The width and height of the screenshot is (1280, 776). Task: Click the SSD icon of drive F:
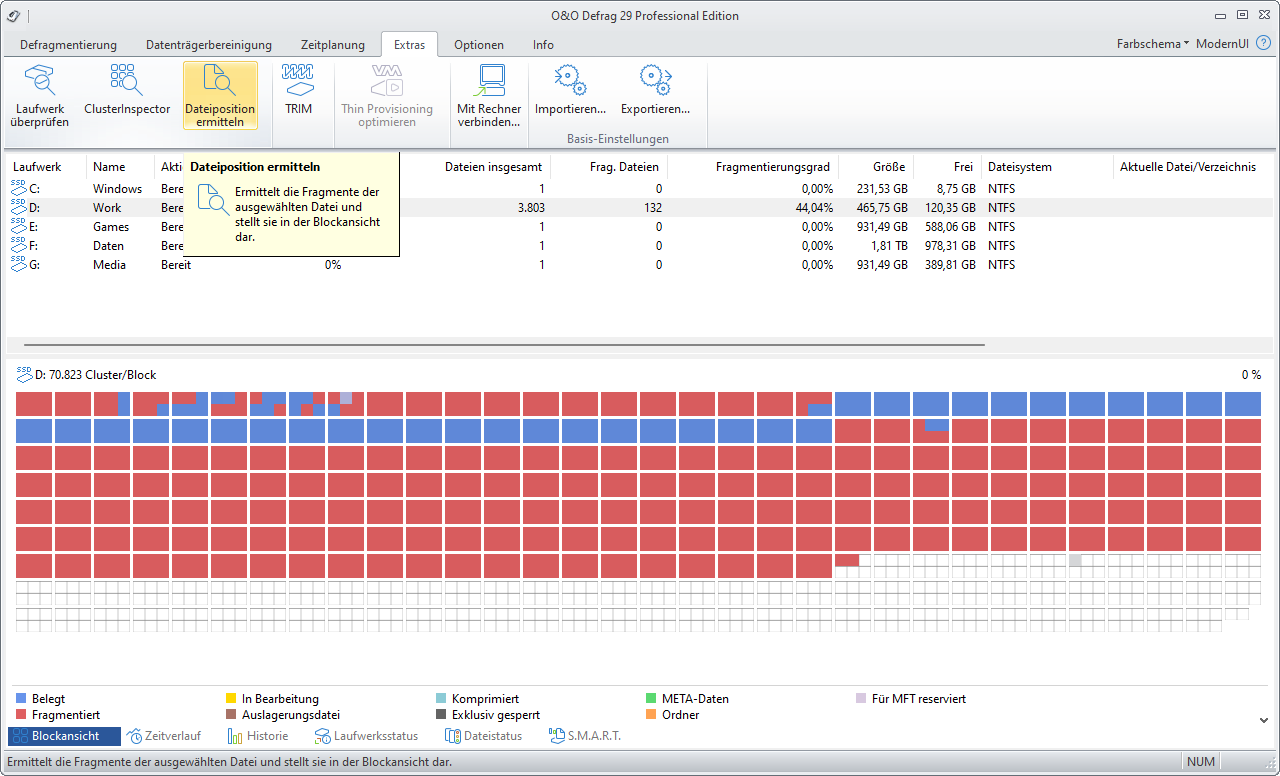point(19,244)
